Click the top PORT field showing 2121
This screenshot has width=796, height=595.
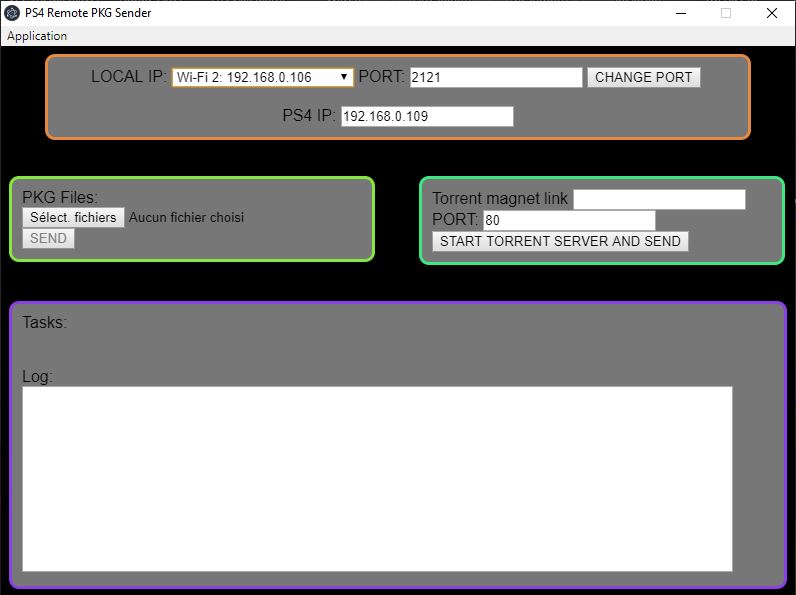tap(496, 77)
